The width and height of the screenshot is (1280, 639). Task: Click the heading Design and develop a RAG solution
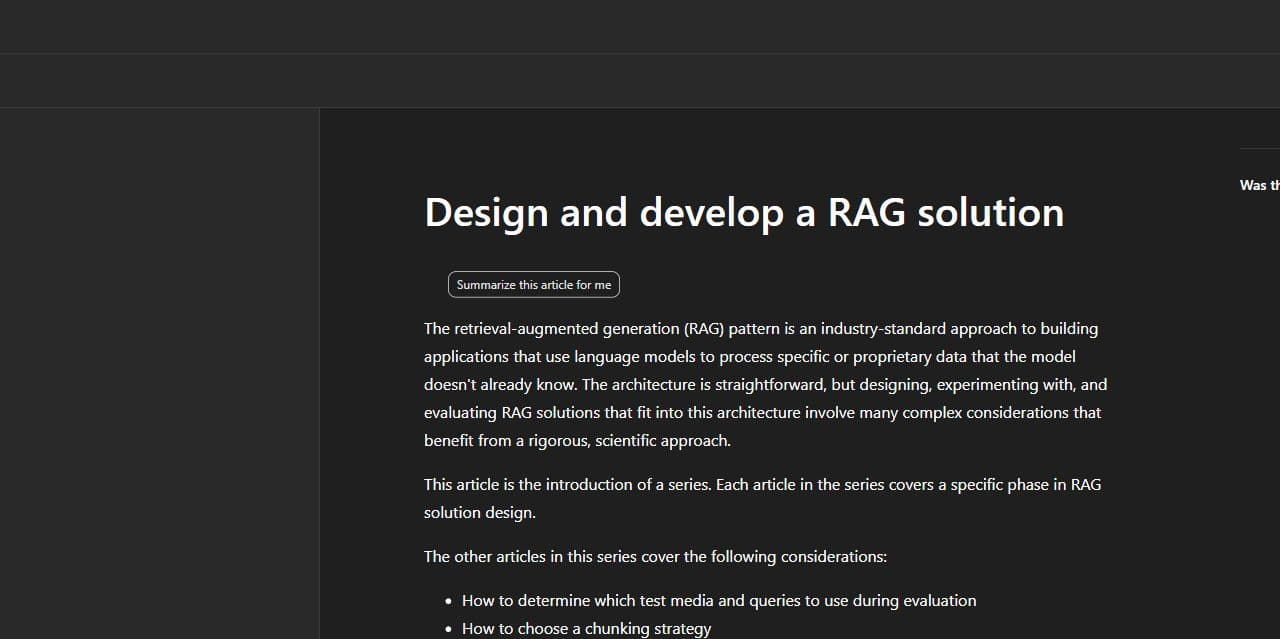[x=744, y=213]
